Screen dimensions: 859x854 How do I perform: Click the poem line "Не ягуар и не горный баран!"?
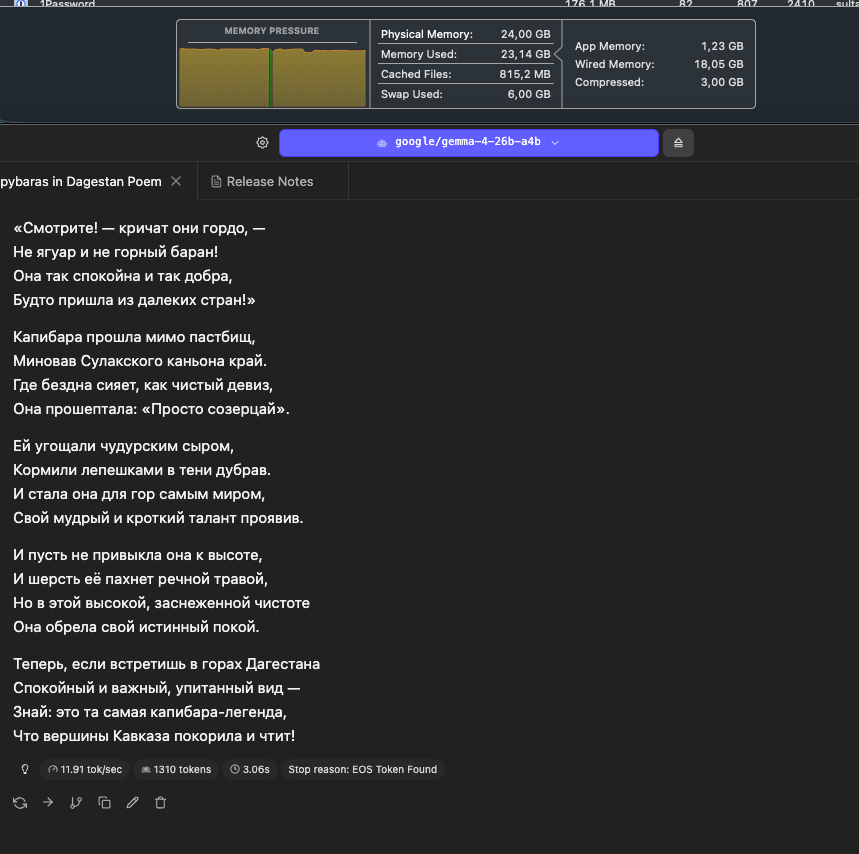coord(116,252)
